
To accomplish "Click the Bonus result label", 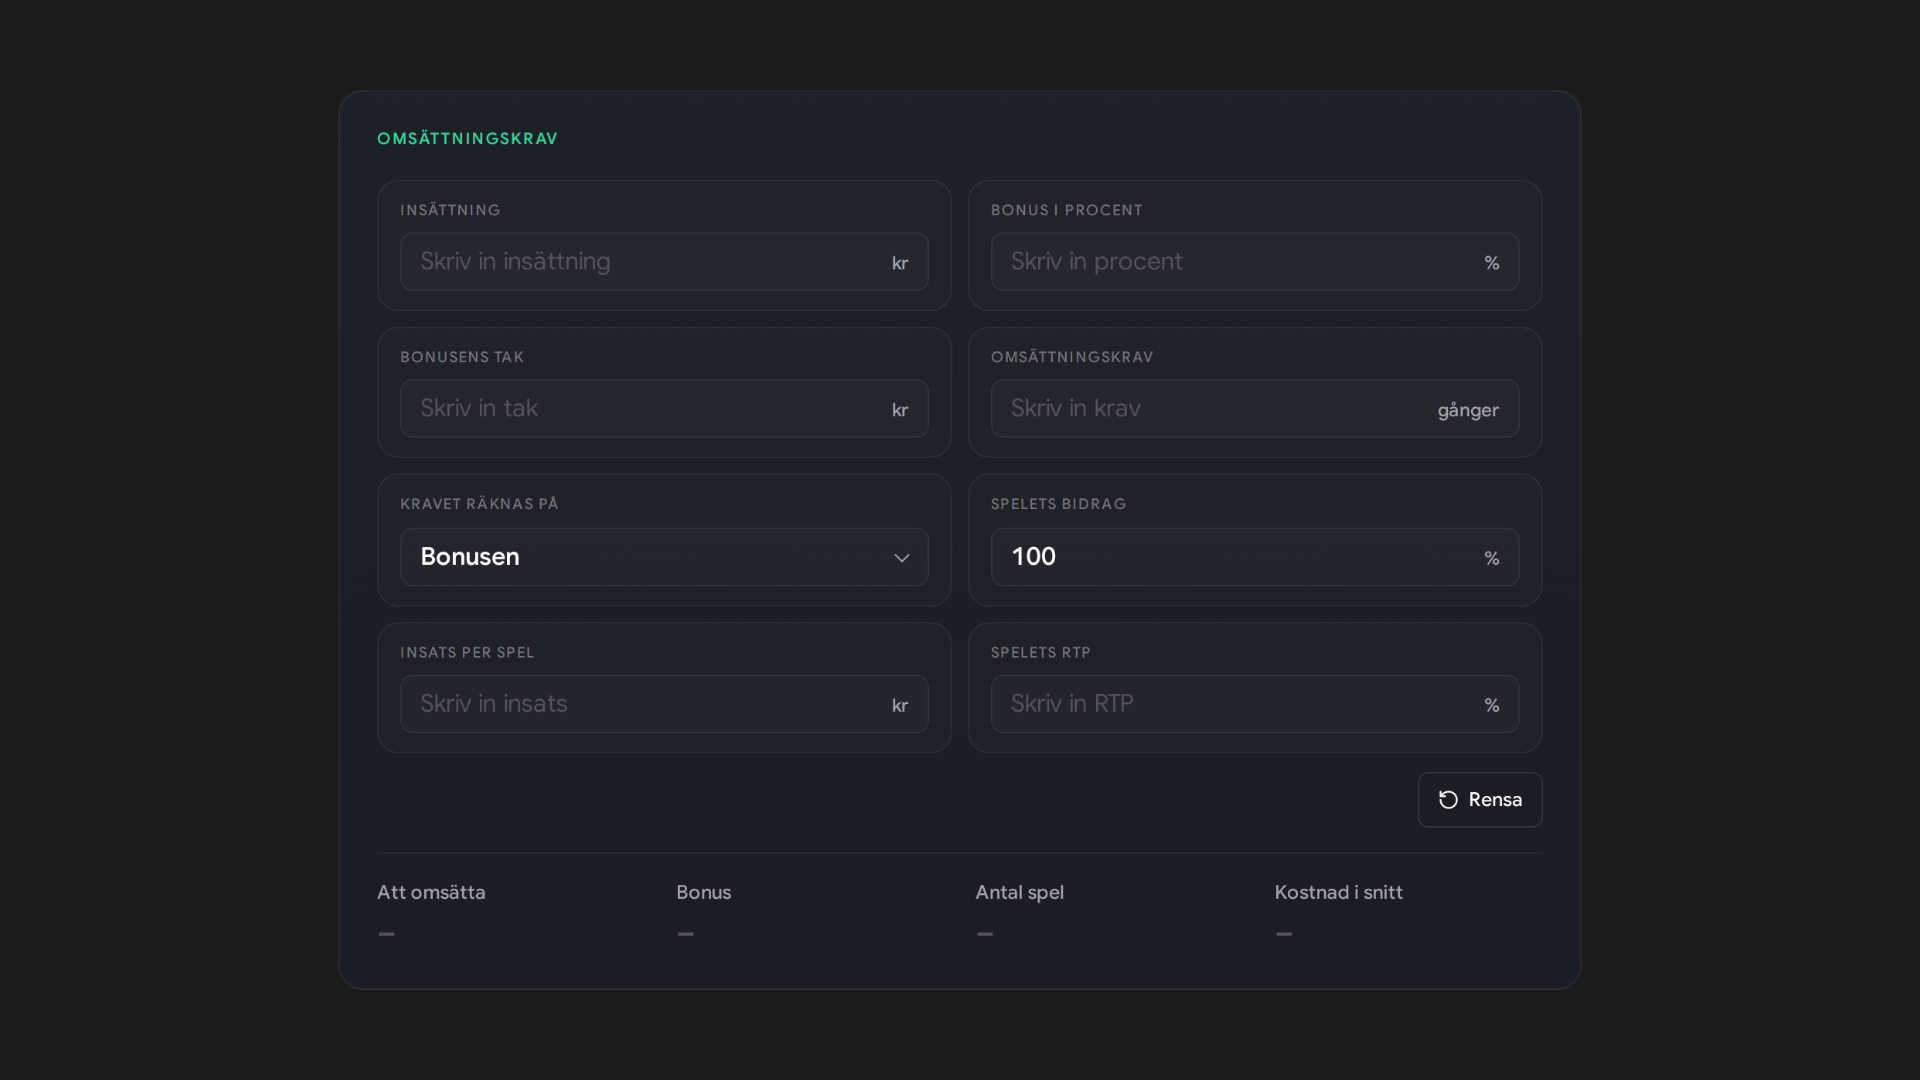I will point(703,893).
